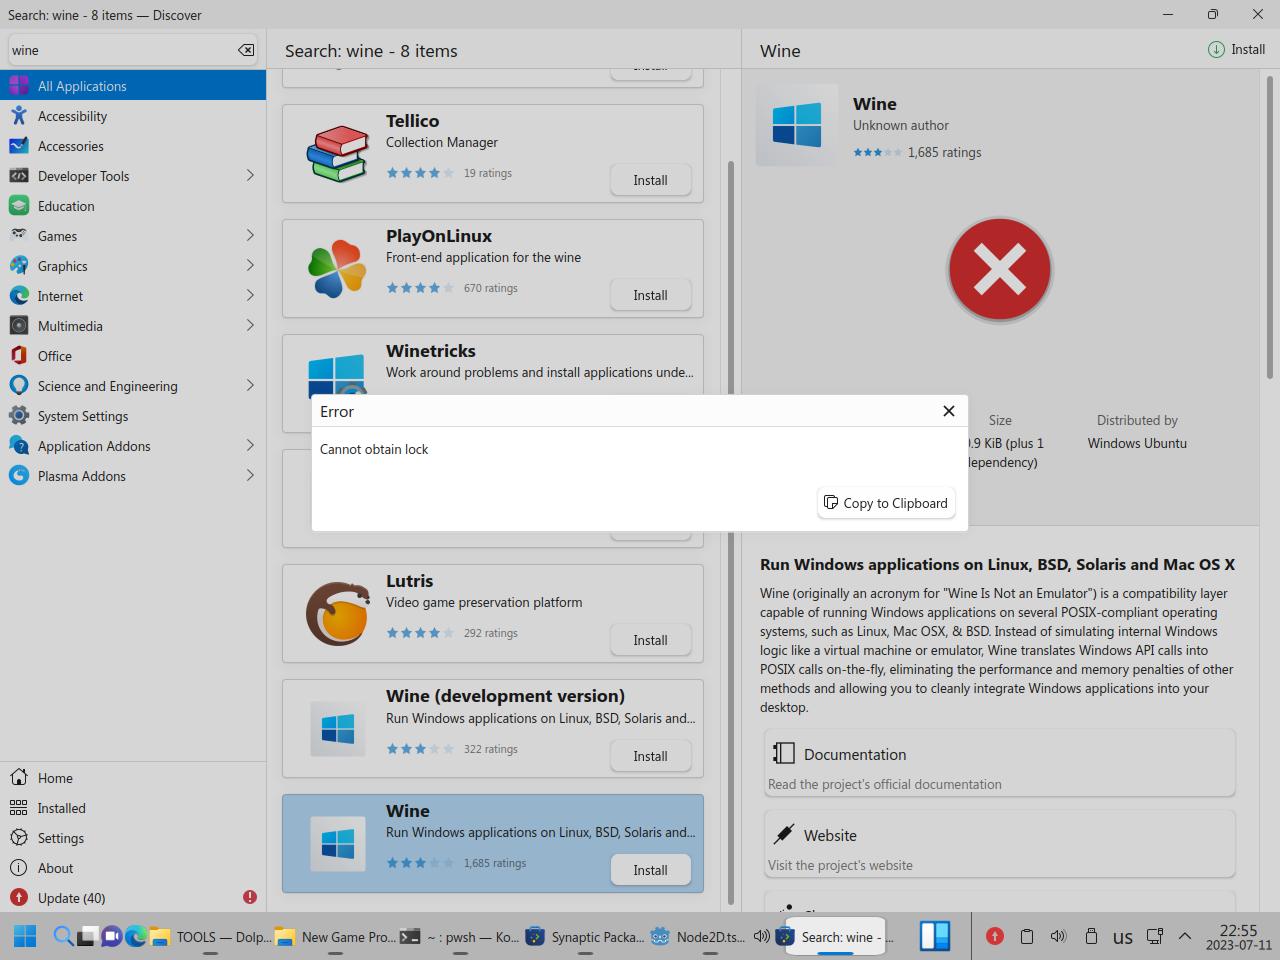Click the Games controller icon
Image resolution: width=1280 pixels, height=960 pixels.
tap(19, 236)
